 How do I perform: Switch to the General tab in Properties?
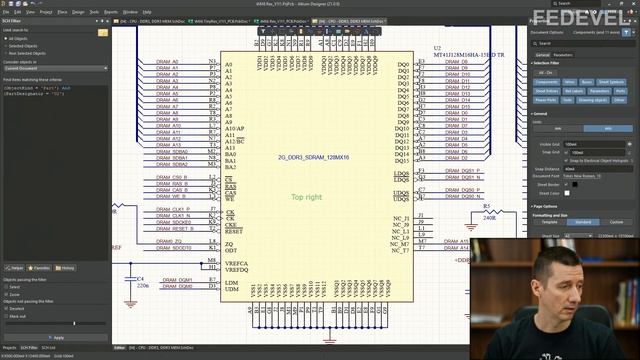coord(542,55)
